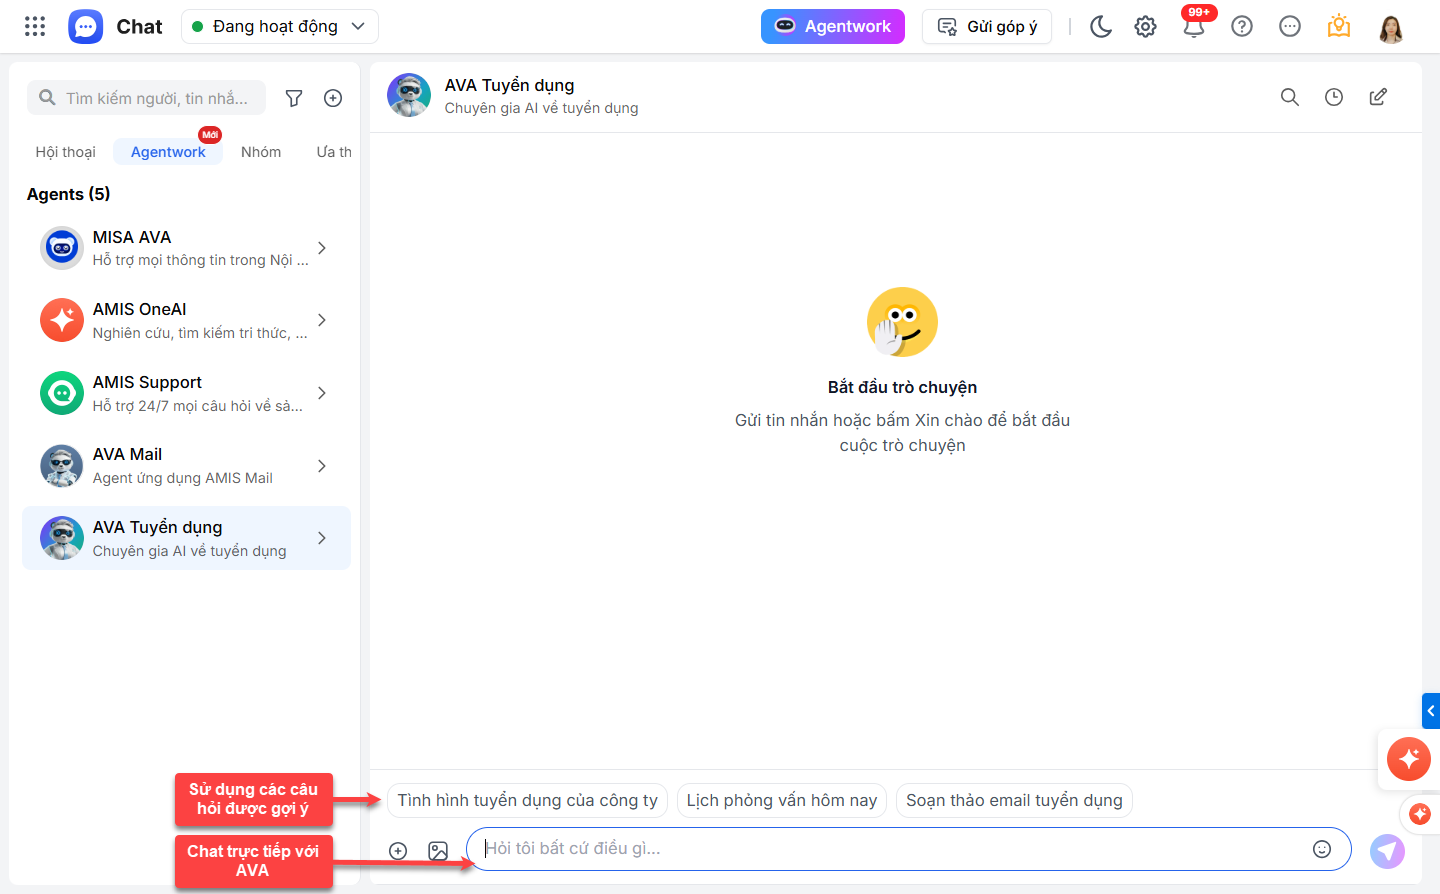
Task: Search within the AVA Tuyển dụng conversation
Action: click(x=1290, y=97)
